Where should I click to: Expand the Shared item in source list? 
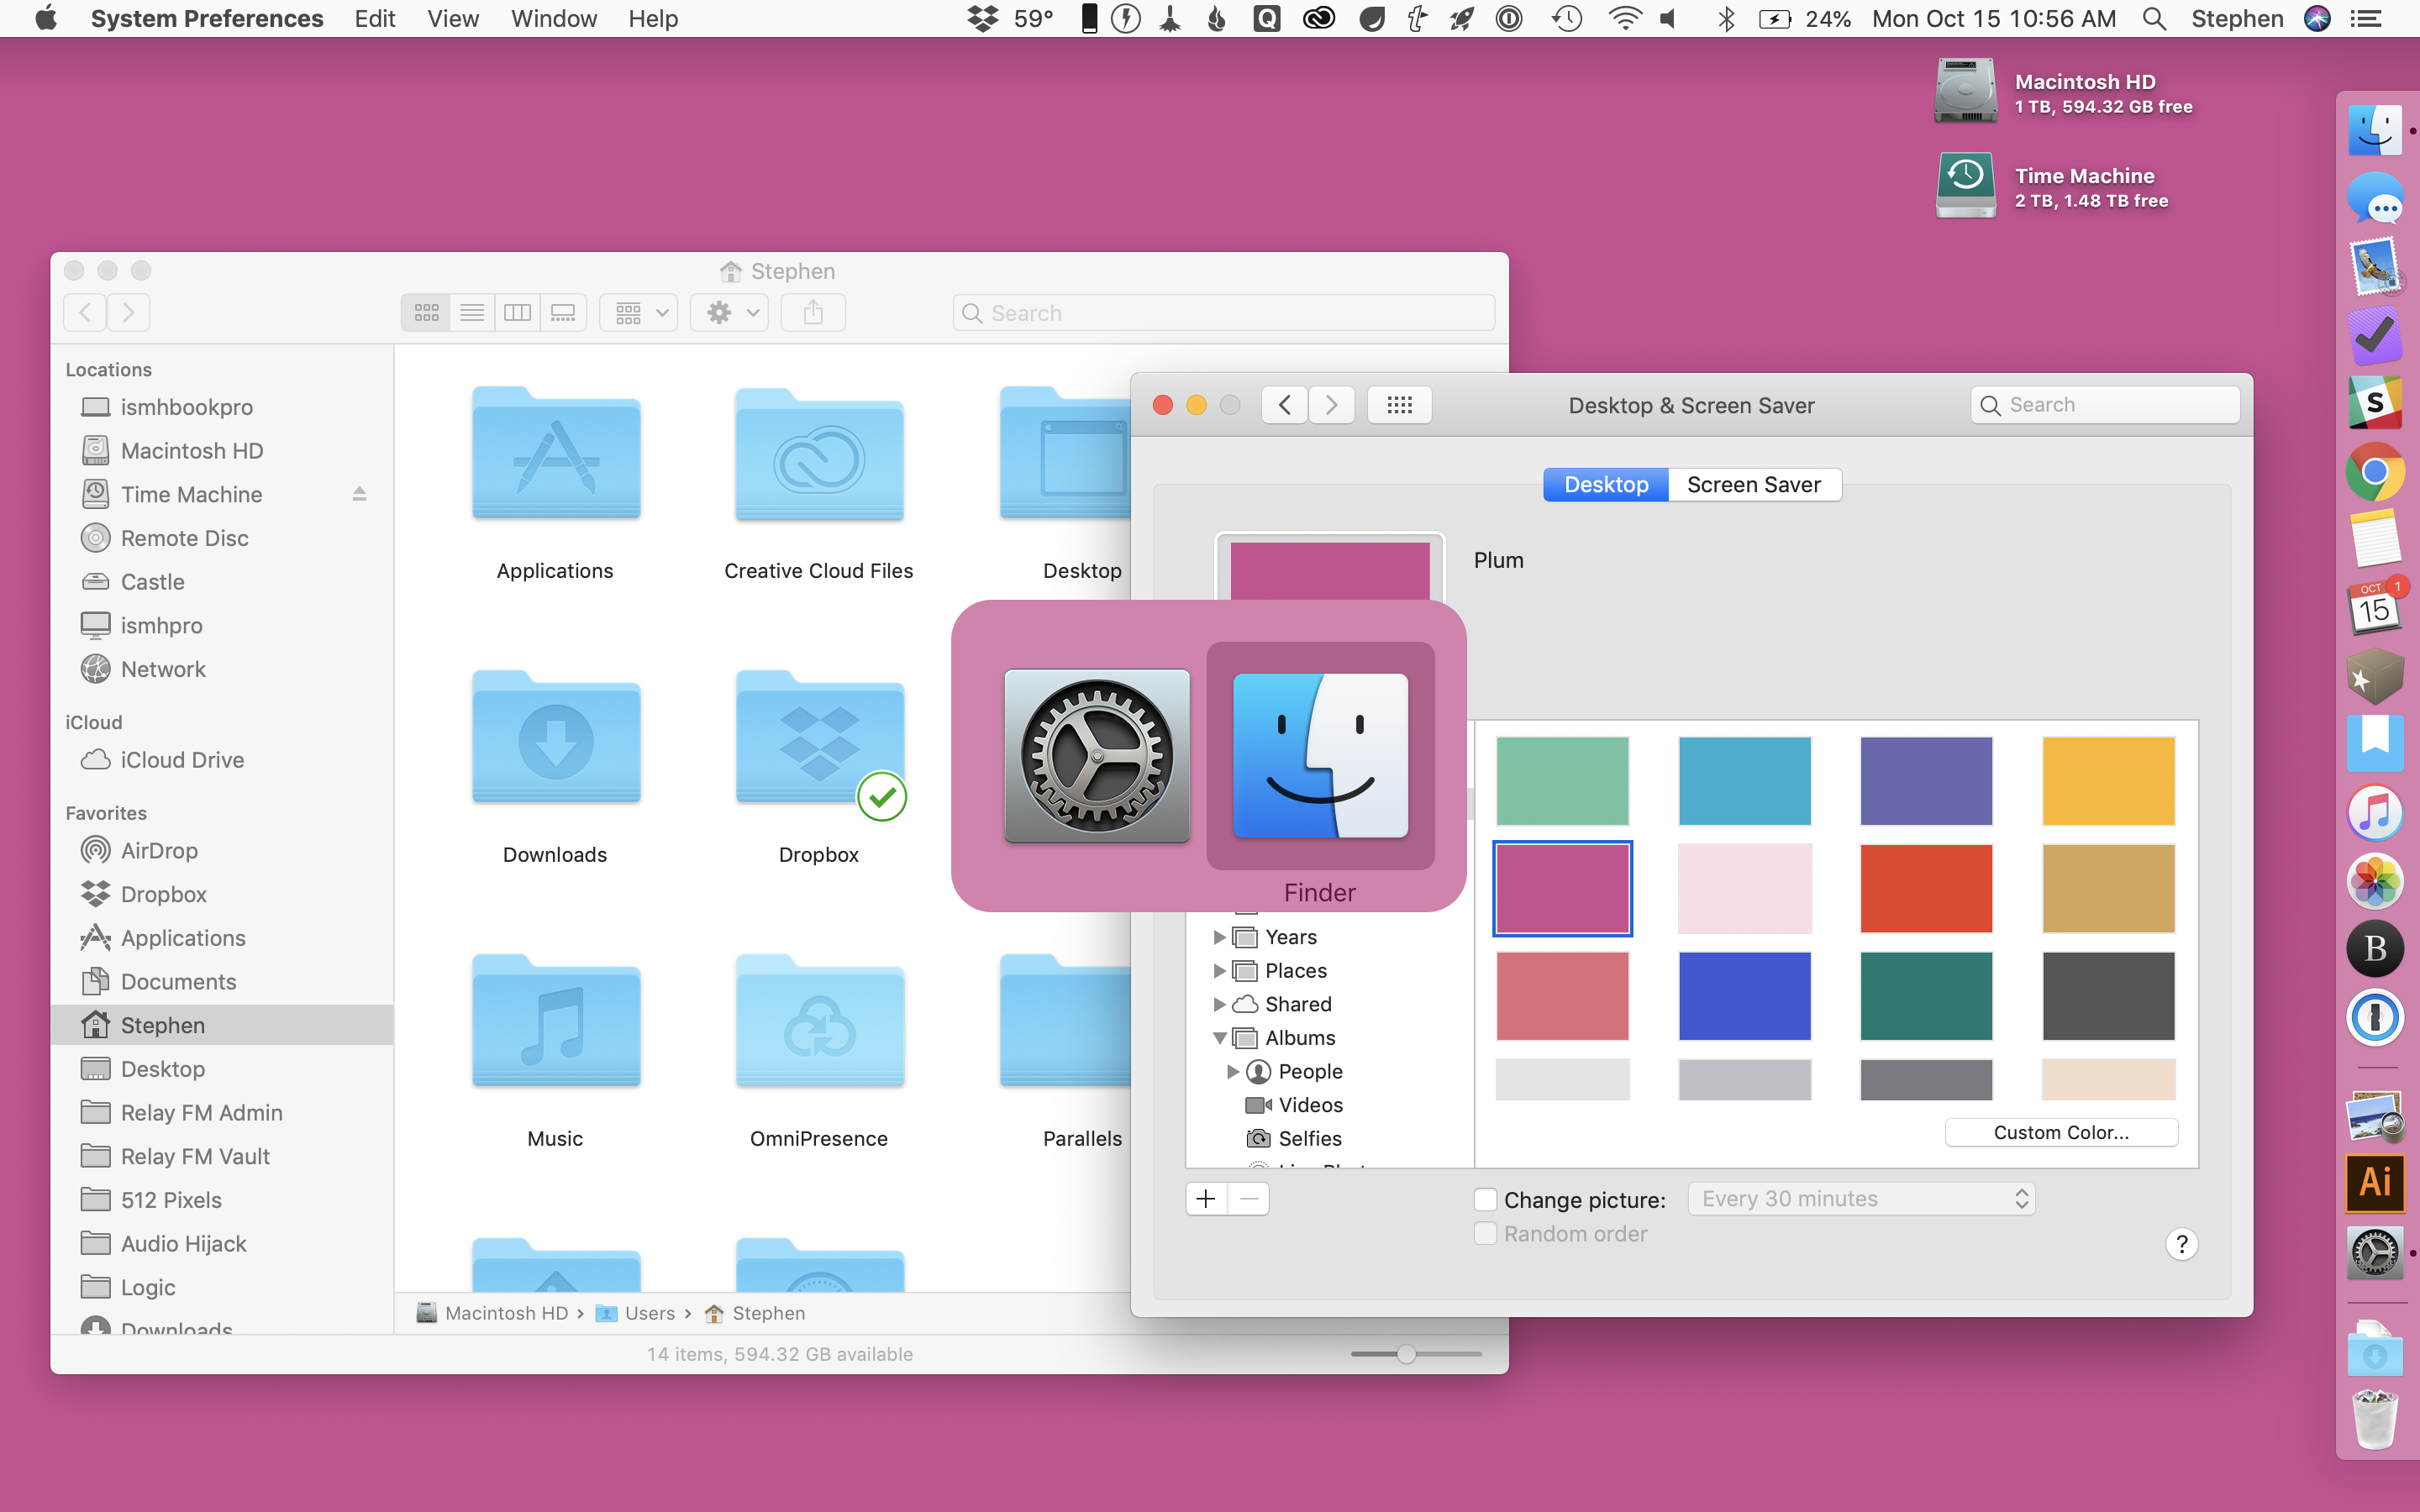coord(1218,1004)
